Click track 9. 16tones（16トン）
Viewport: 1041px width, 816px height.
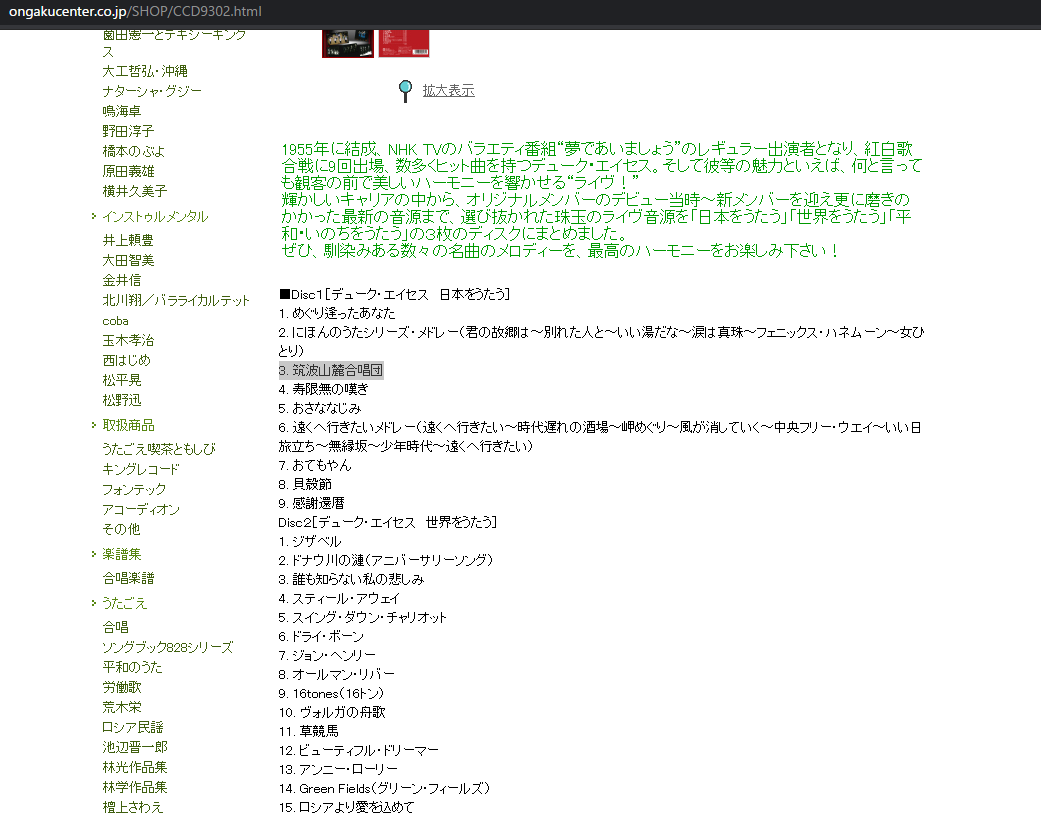click(331, 693)
